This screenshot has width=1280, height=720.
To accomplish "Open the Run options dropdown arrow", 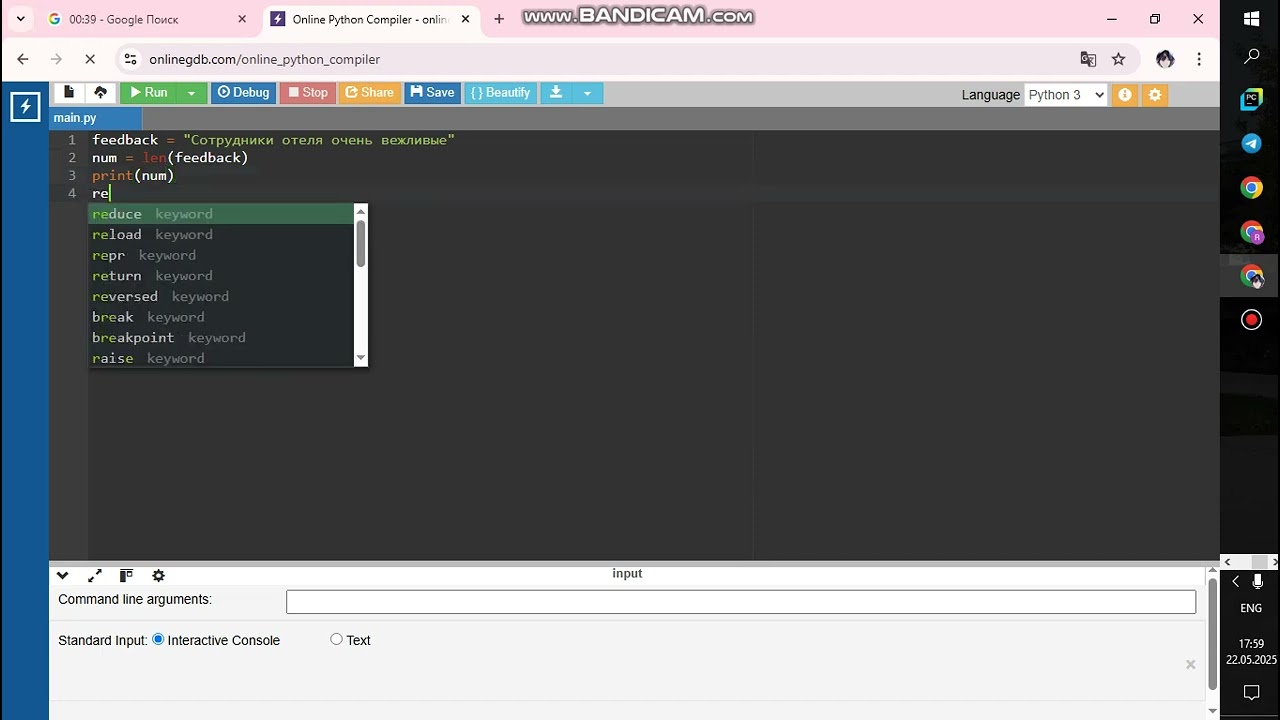I will tap(191, 93).
